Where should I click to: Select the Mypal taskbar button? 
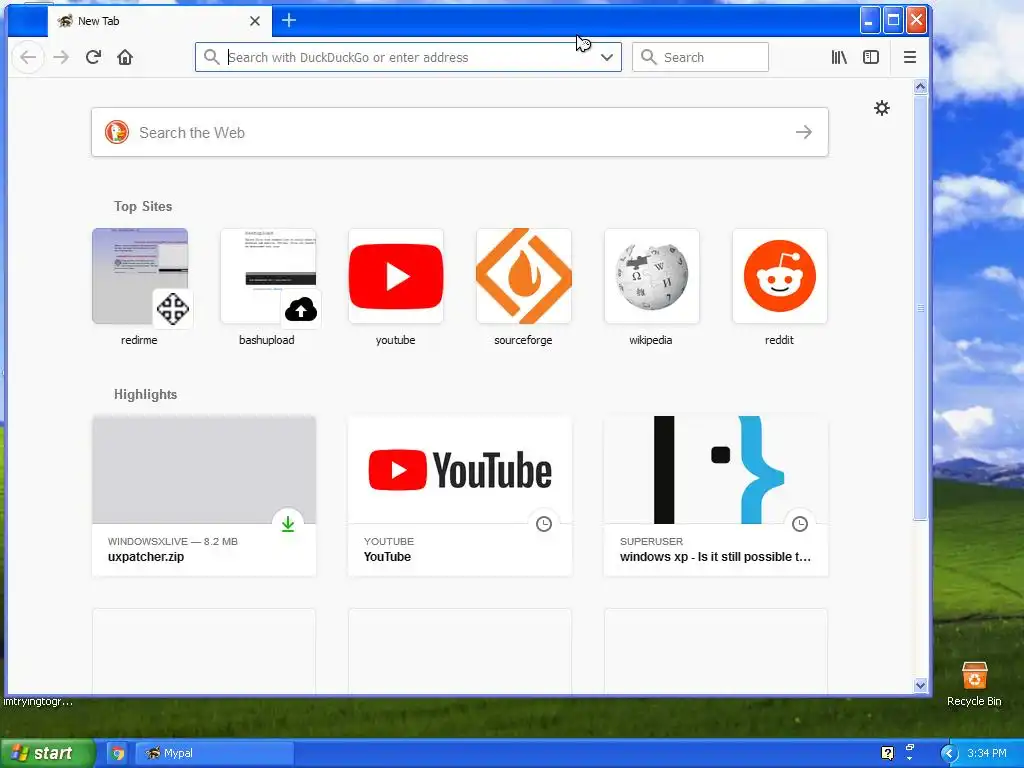[214, 753]
